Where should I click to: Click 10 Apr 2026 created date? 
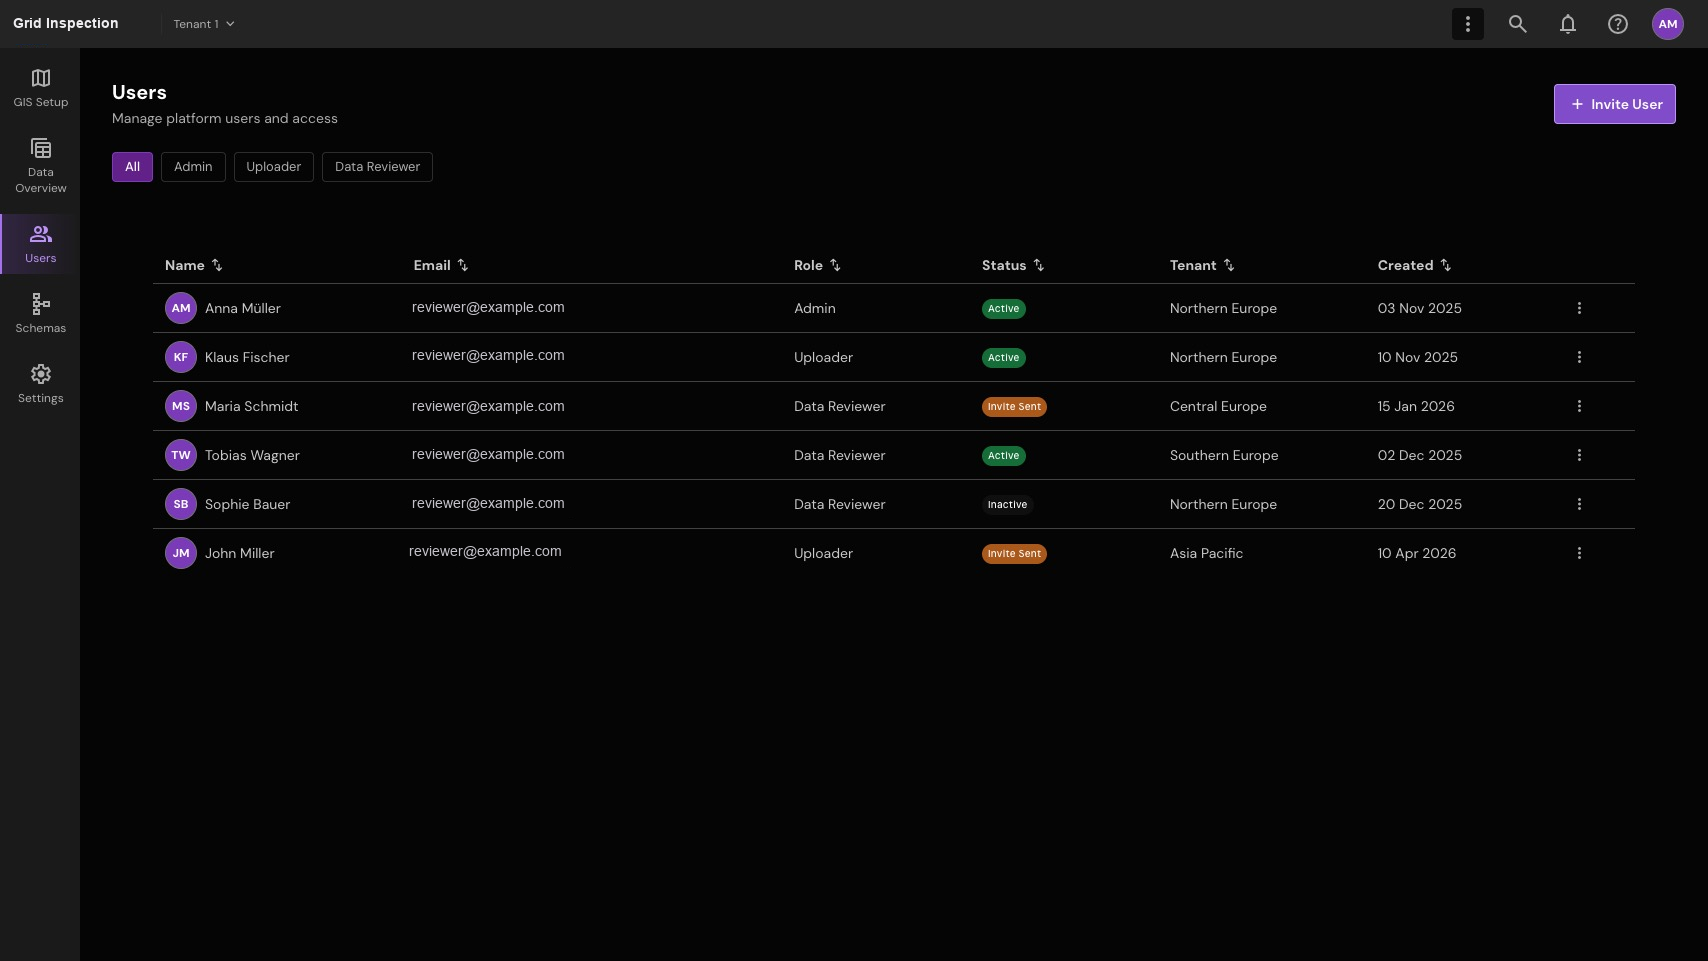coord(1417,553)
